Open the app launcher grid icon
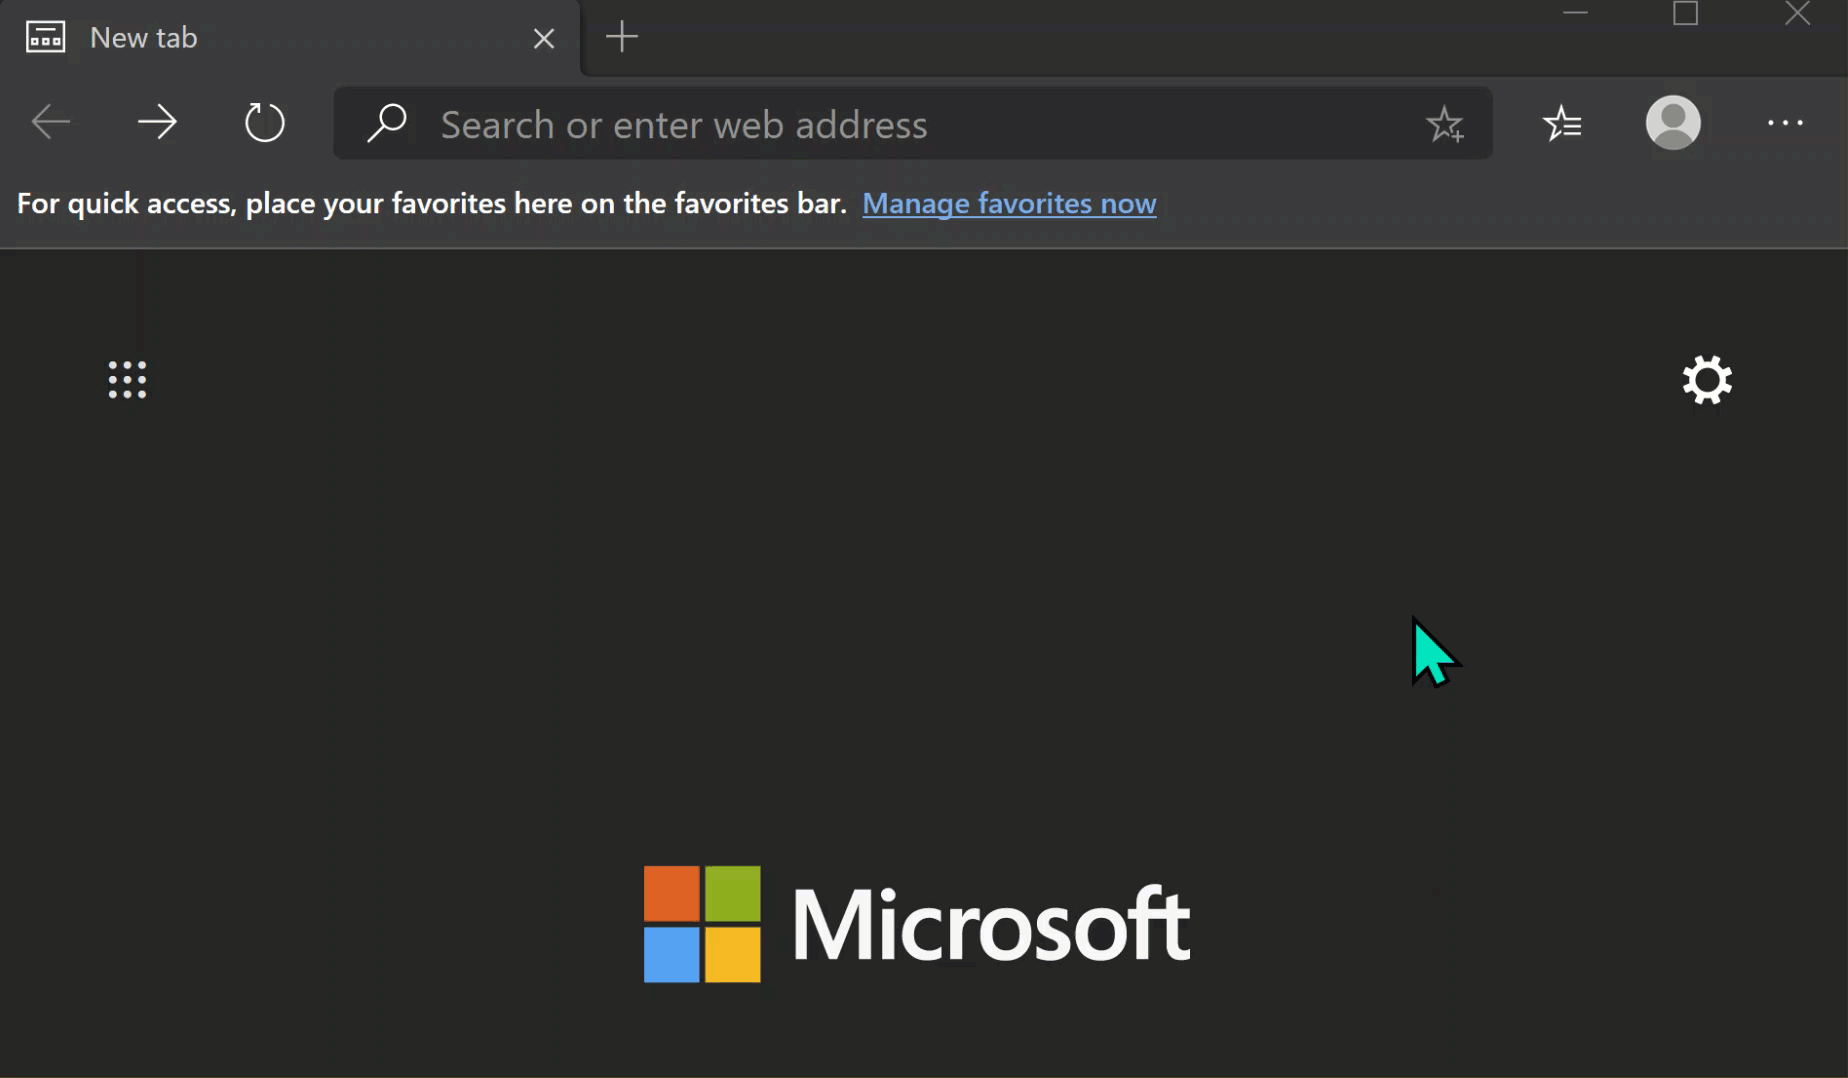Viewport: 1848px width, 1078px height. point(127,380)
